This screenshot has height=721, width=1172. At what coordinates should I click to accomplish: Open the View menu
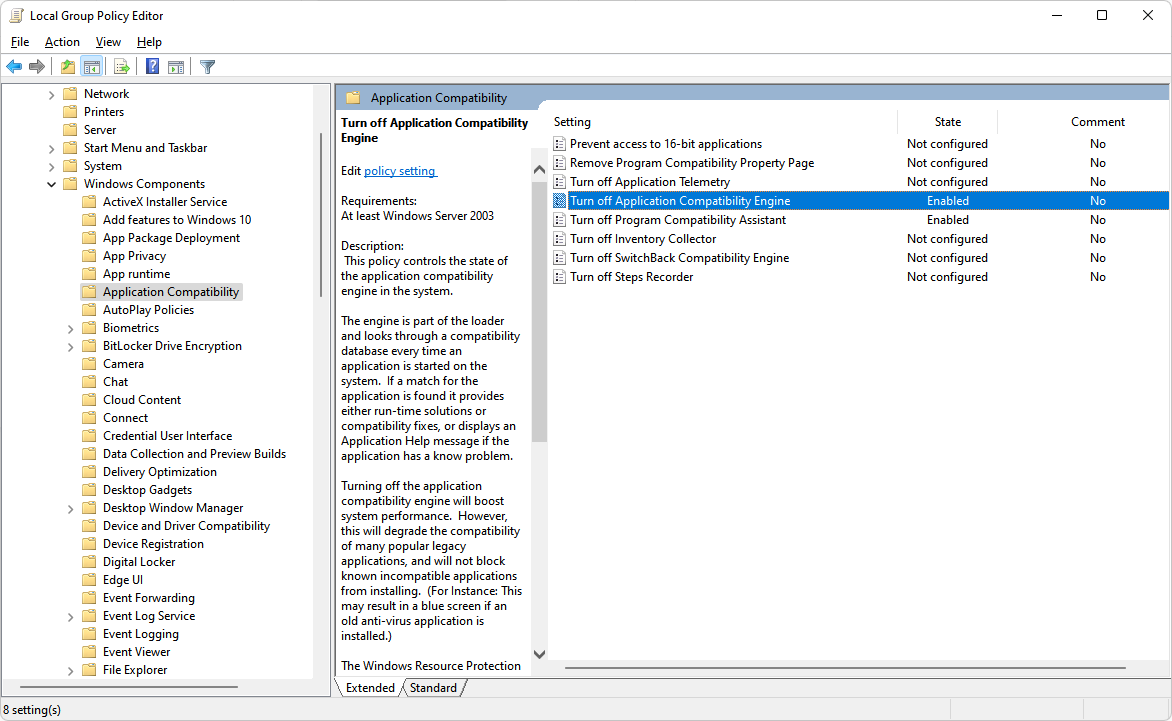click(x=108, y=42)
